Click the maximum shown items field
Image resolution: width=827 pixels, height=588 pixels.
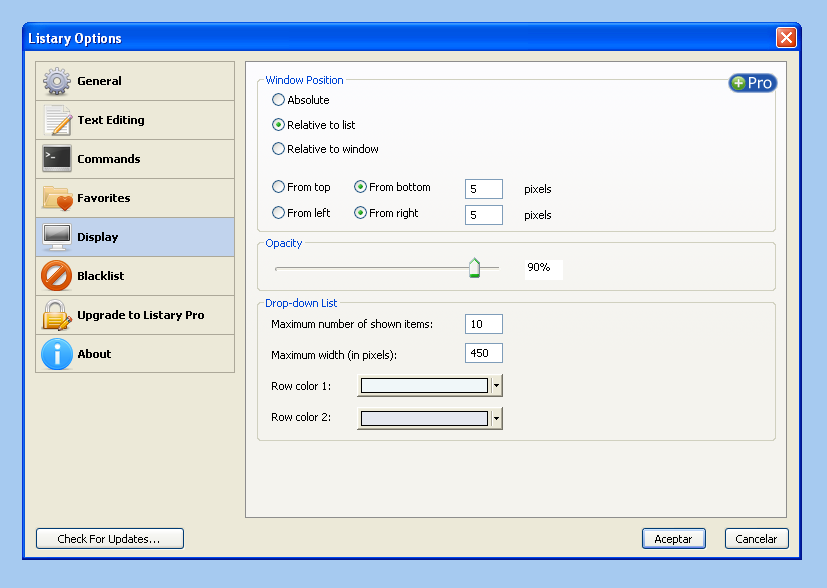(x=484, y=324)
